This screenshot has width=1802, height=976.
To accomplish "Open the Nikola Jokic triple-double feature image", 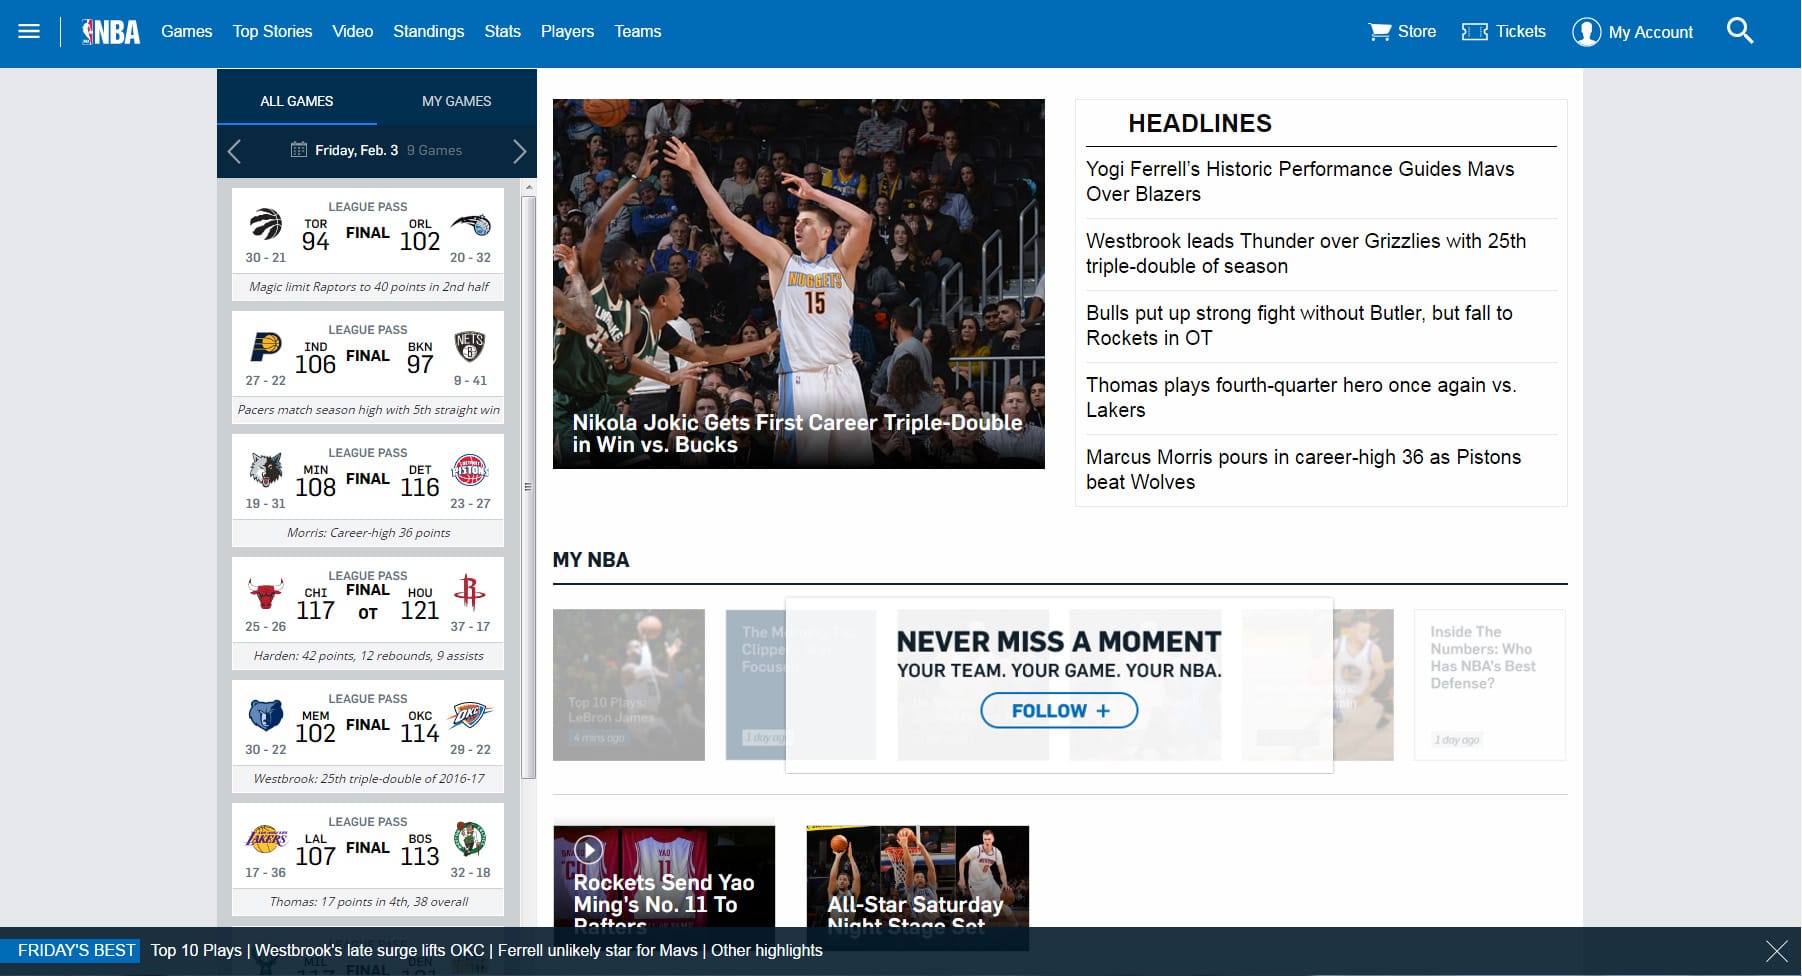I will 799,284.
